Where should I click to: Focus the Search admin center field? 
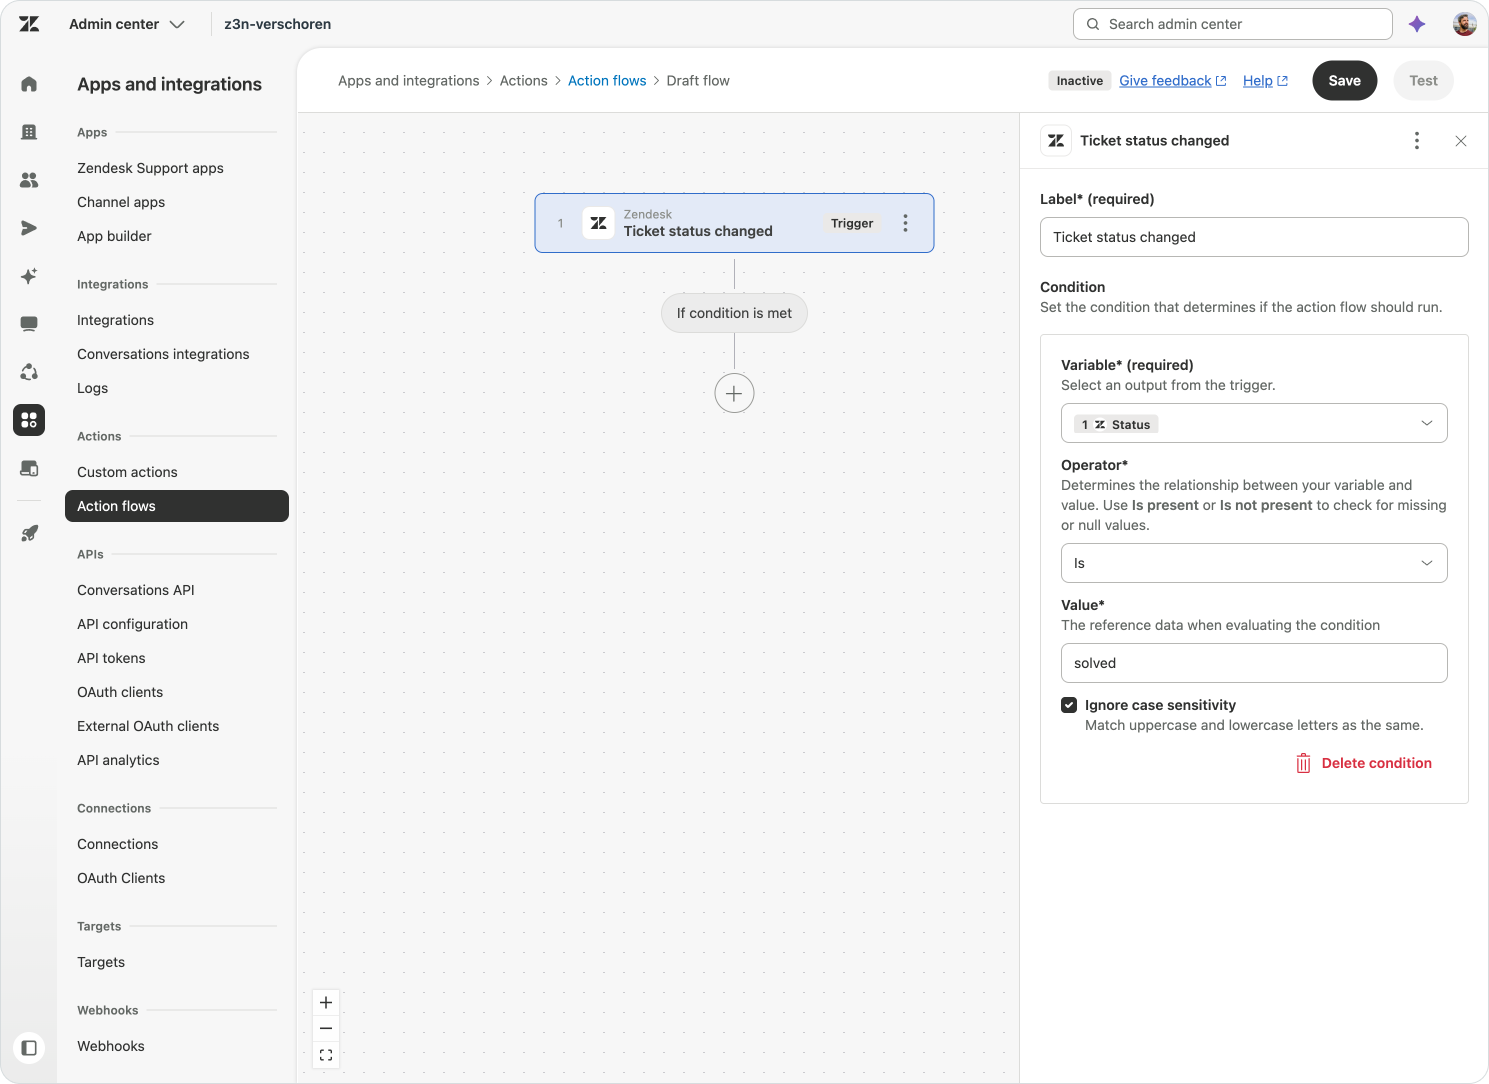pos(1232,24)
